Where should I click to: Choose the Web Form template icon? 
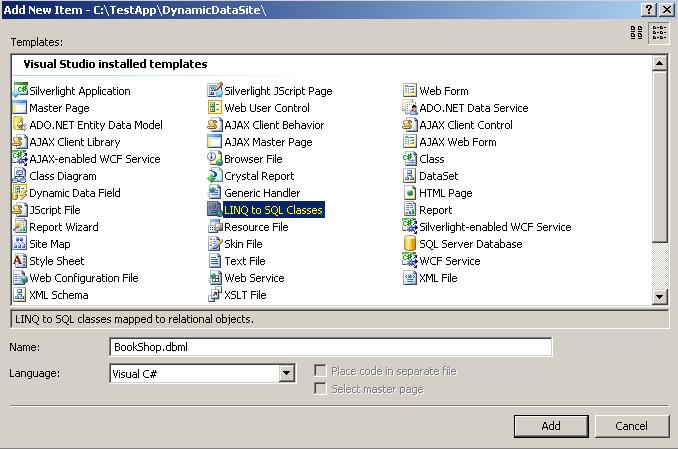[x=410, y=90]
